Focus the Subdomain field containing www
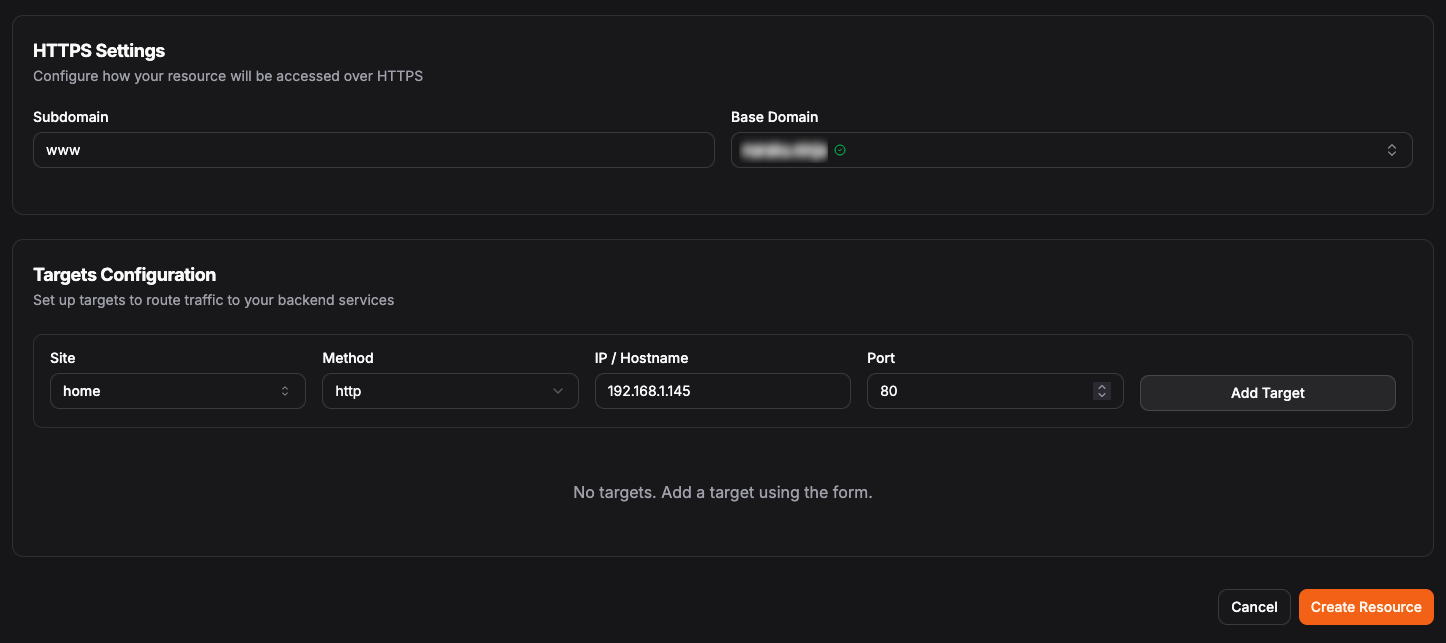Viewport: 1446px width, 643px height. (373, 150)
